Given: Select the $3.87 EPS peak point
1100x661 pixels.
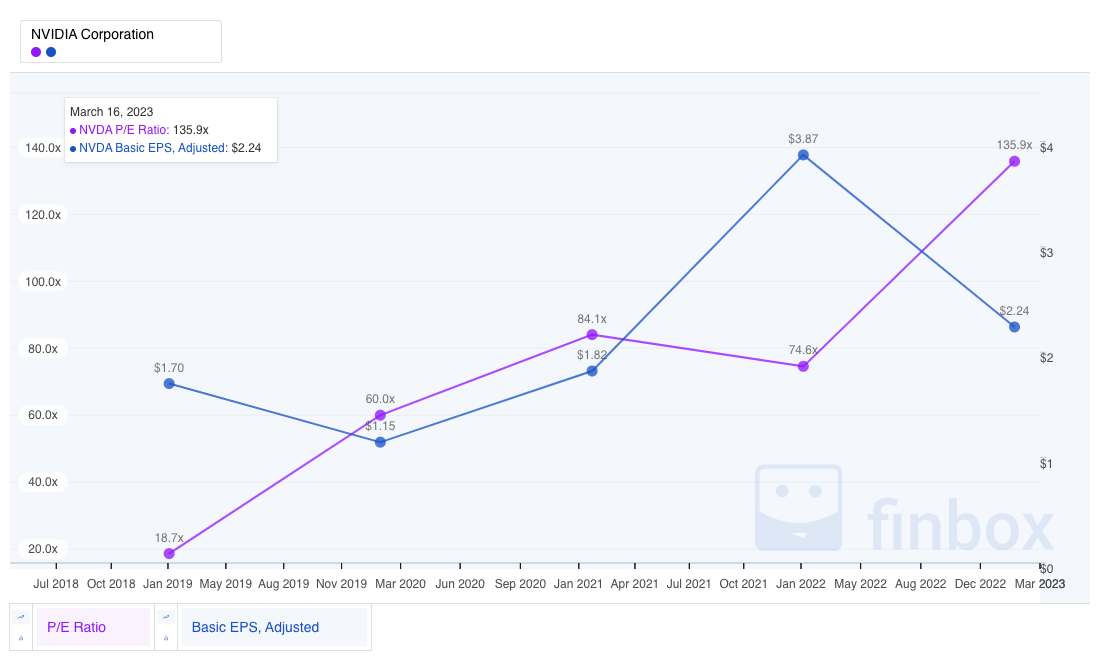Looking at the screenshot, I should click(x=803, y=155).
